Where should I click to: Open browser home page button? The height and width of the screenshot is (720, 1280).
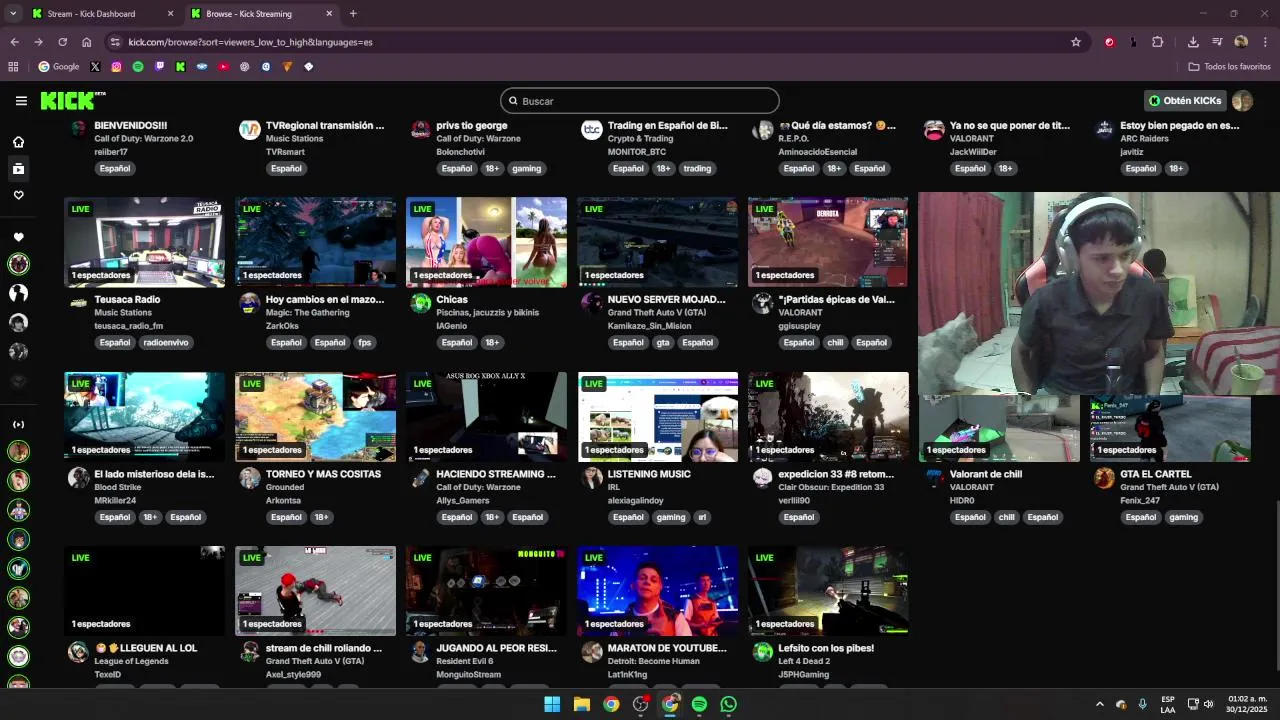point(87,42)
